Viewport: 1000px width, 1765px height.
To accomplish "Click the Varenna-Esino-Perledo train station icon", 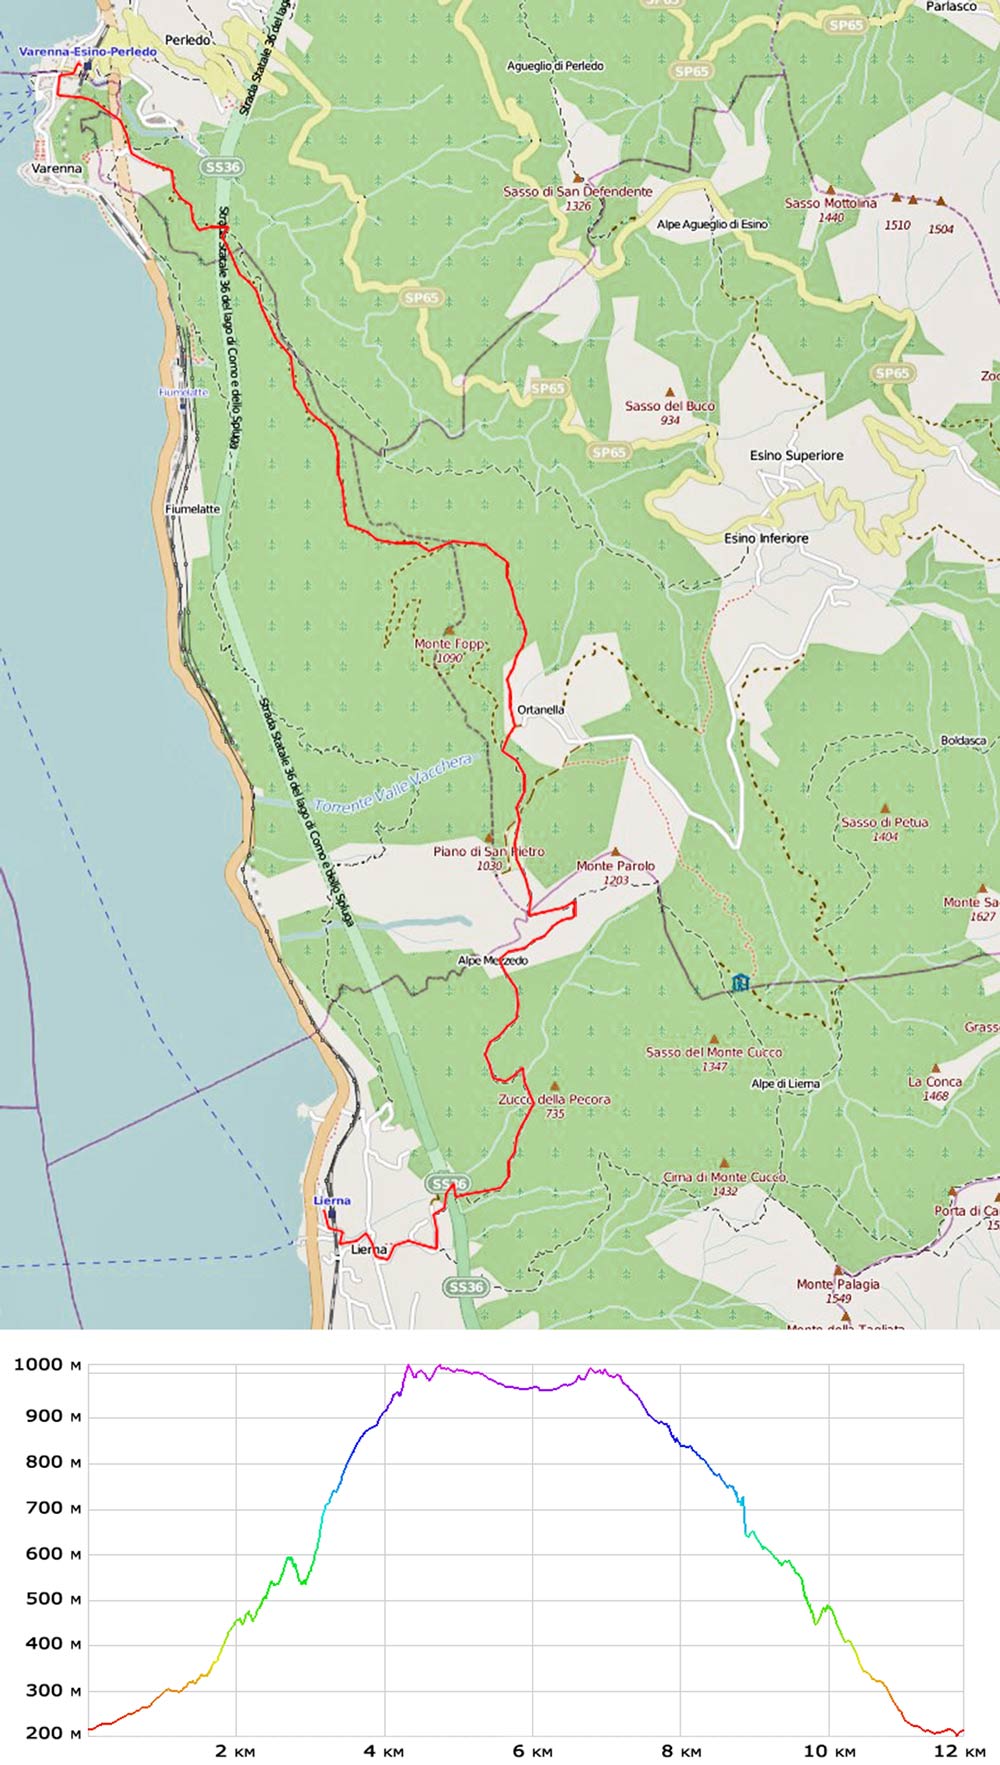I will coord(89,66).
